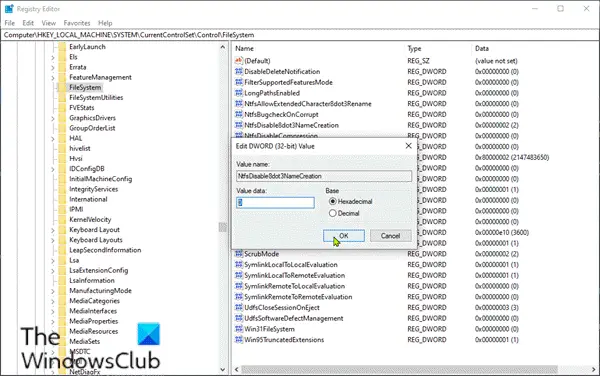Click the tree pane scroll down arrow
This screenshot has width=600, height=376.
point(223,369)
